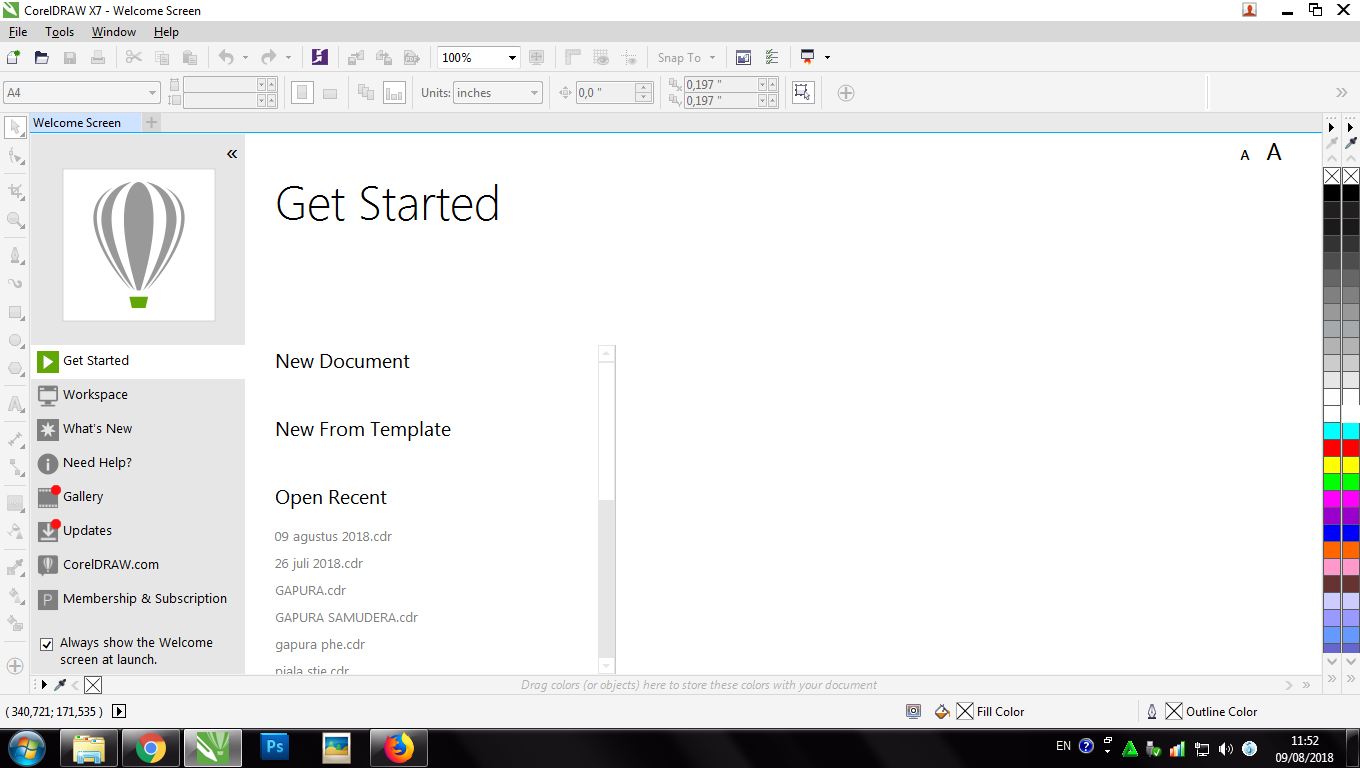This screenshot has height=768, width=1360.
Task: Click the Import icon in the toolbar
Action: 356,57
